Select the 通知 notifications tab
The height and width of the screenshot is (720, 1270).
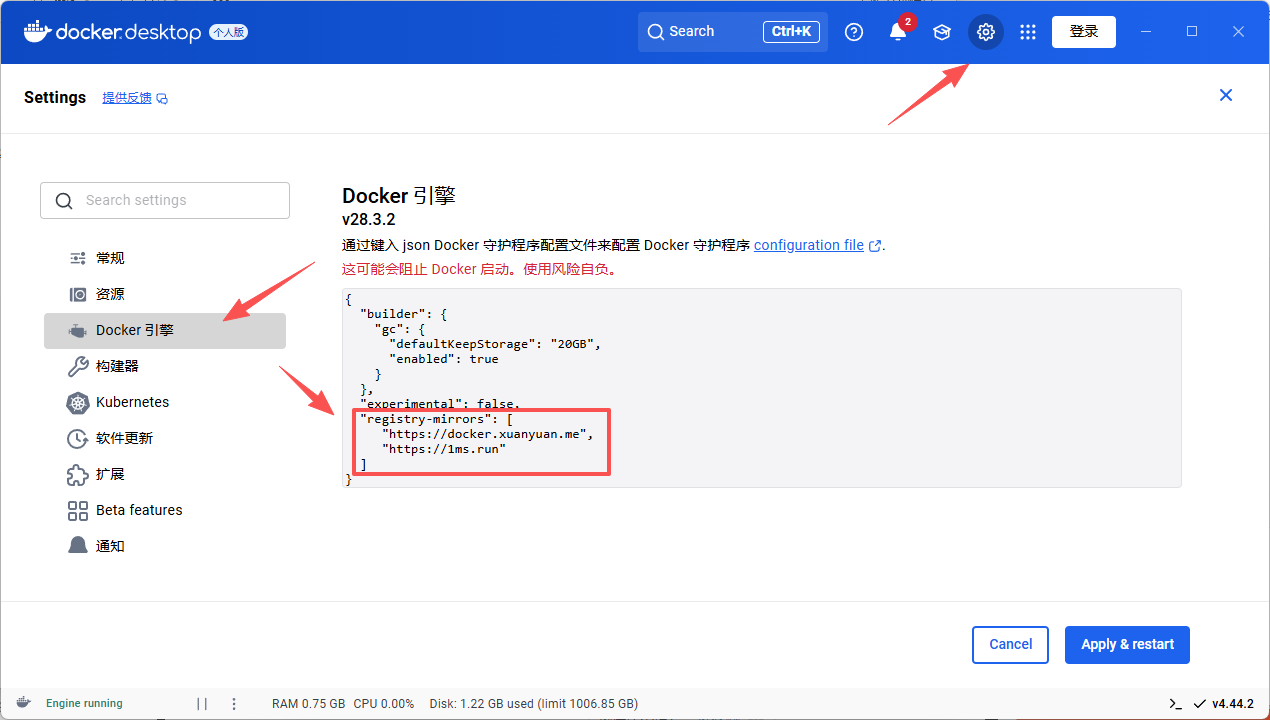[165, 546]
